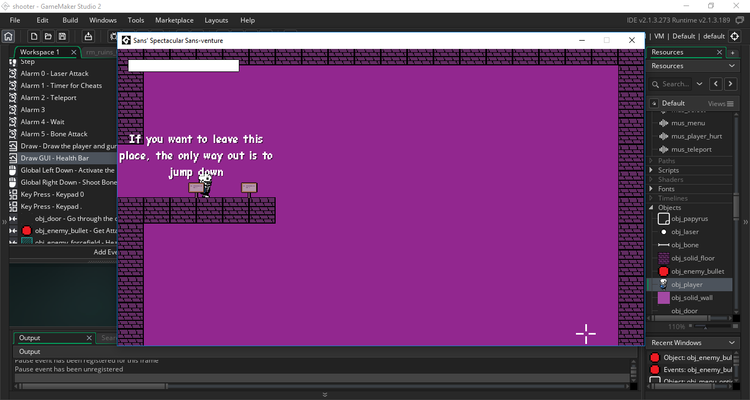Add a new resource view tab

pos(732,53)
